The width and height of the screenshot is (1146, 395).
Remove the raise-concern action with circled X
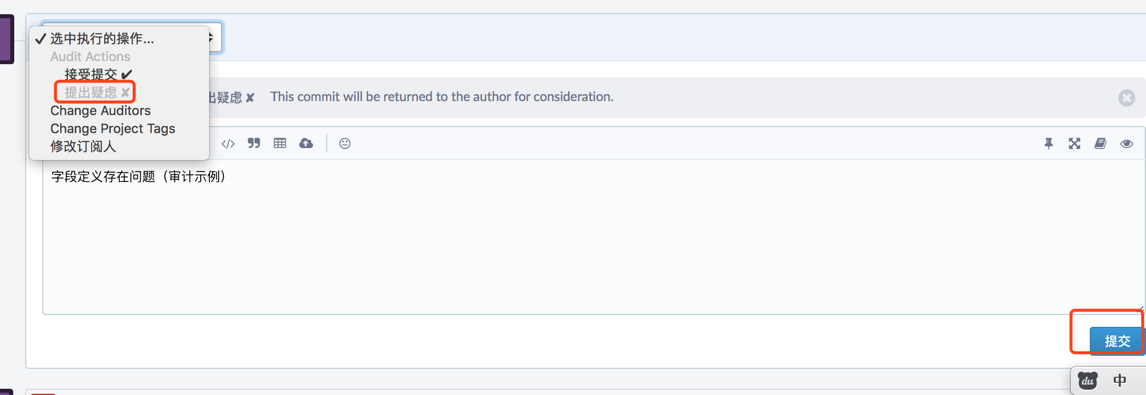coord(1126,97)
